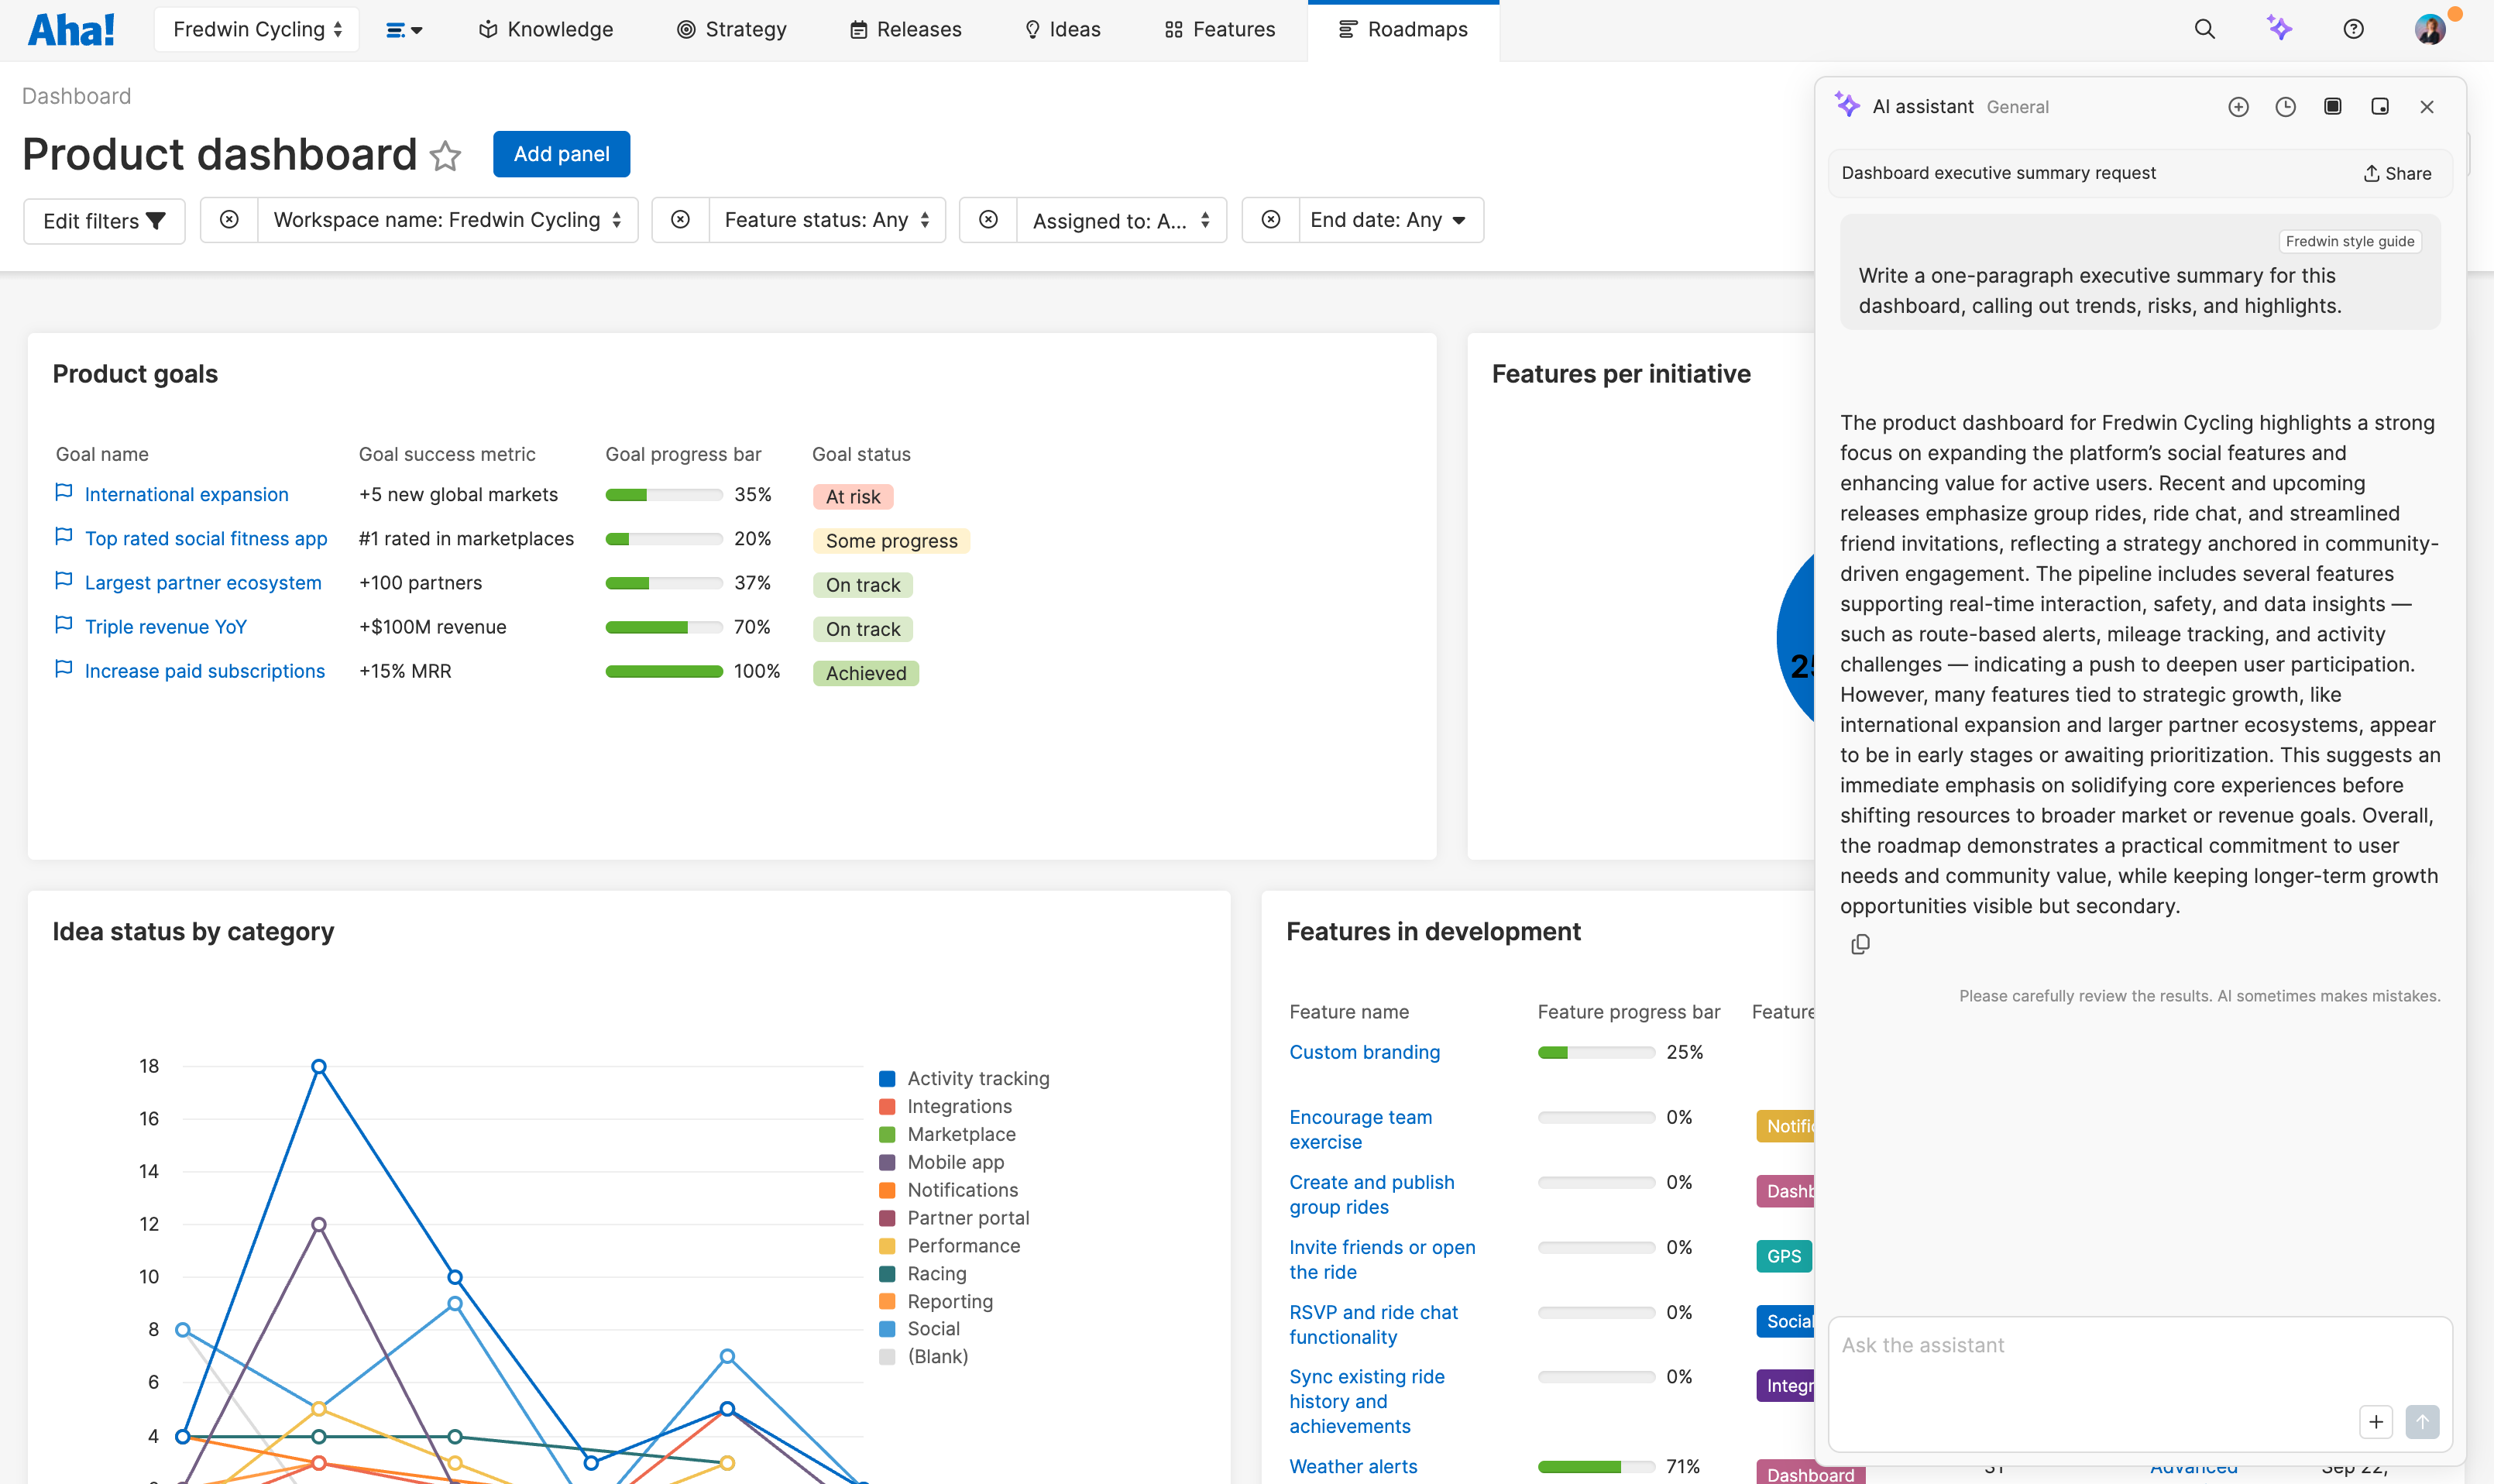Expand the Fredwin Cycling workspace selector
Image resolution: width=2494 pixels, height=1484 pixels.
pos(256,28)
